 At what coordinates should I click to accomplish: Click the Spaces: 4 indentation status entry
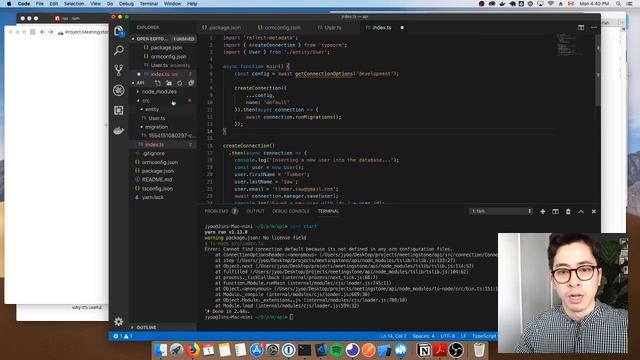(x=423, y=336)
